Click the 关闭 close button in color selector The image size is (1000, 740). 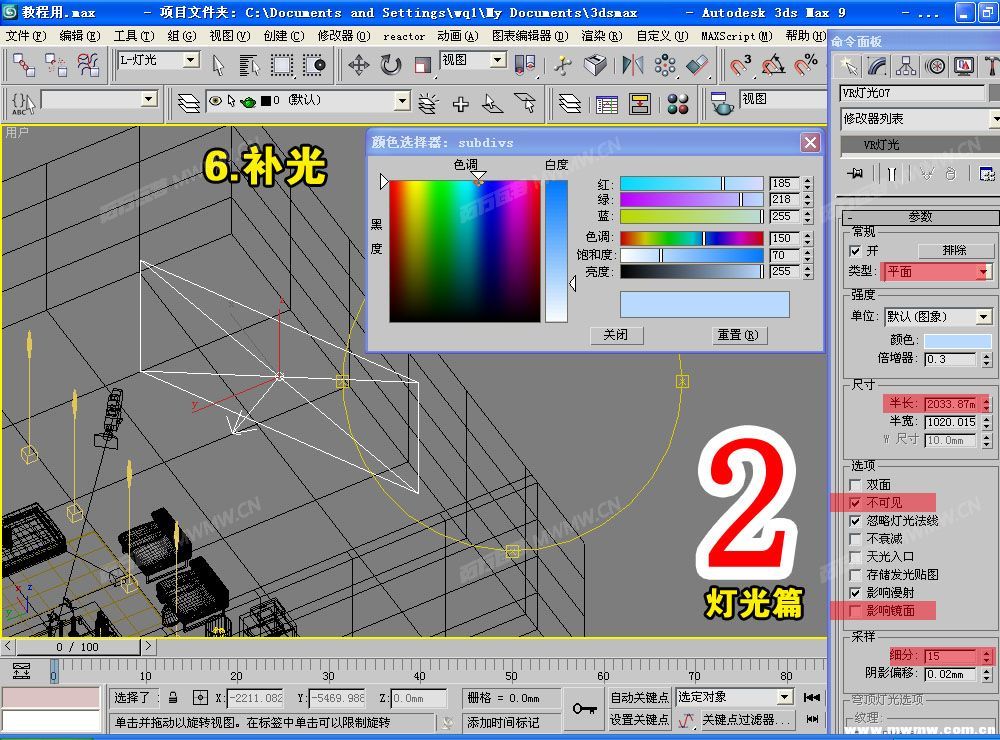click(x=615, y=335)
